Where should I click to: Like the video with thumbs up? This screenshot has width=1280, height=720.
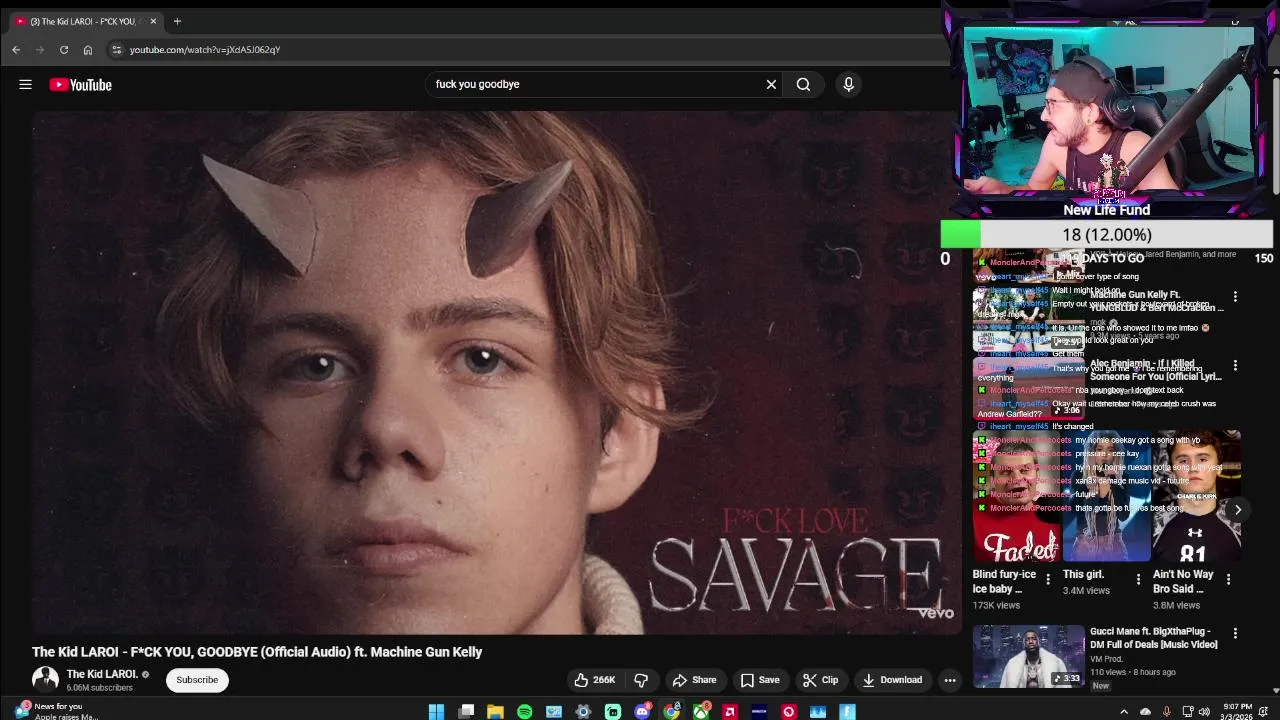click(x=594, y=680)
